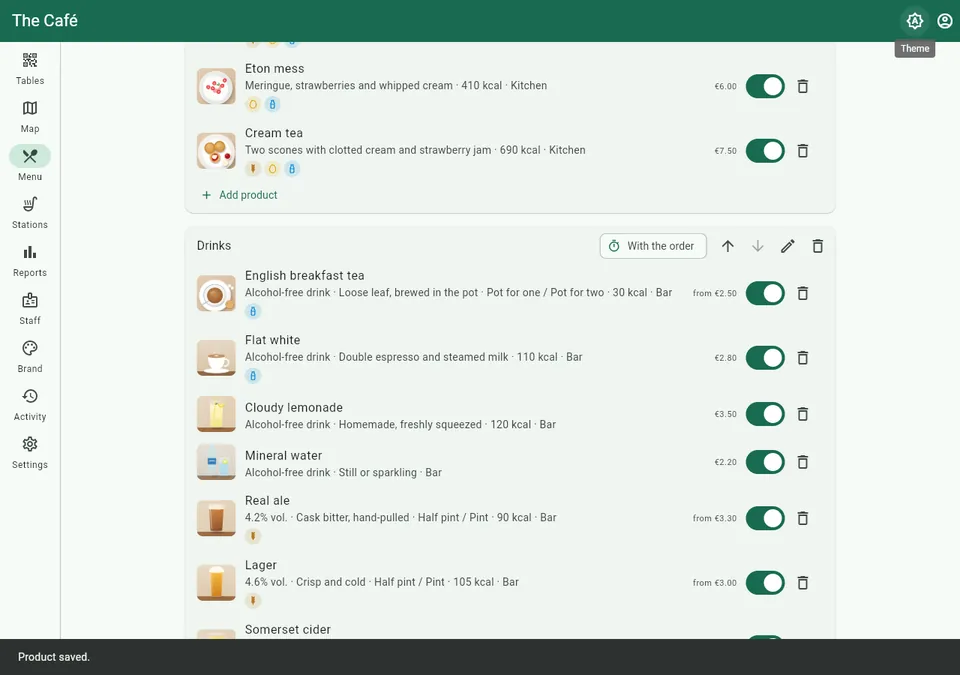Open Stations in the sidebar
Image resolution: width=960 pixels, height=675 pixels.
[30, 213]
